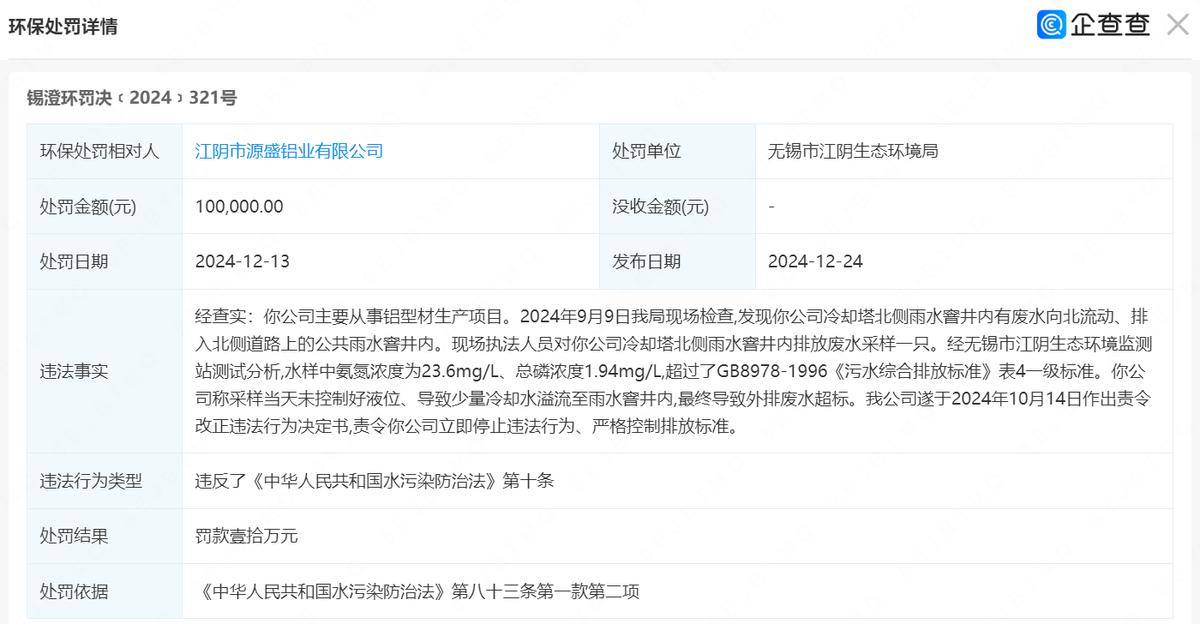Close the 环保处罚详情 dialog
1200x624 pixels.
[x=1177, y=25]
